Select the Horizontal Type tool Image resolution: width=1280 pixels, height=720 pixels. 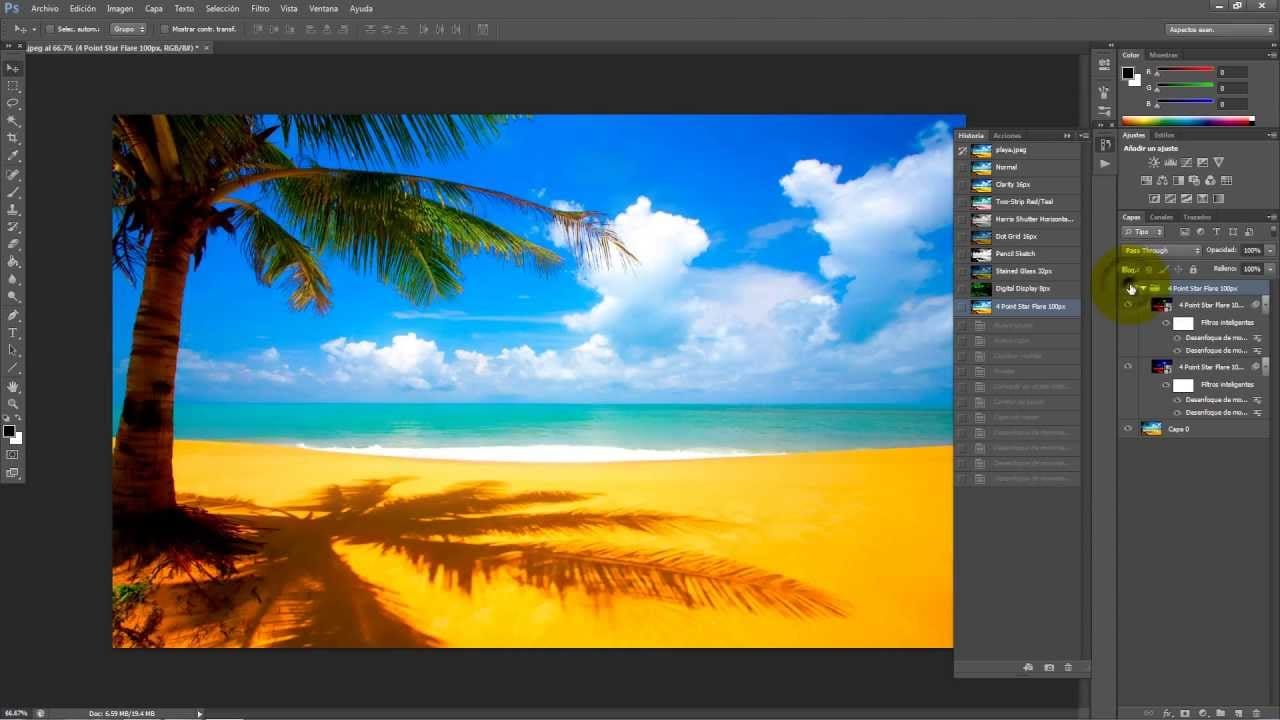[x=13, y=332]
